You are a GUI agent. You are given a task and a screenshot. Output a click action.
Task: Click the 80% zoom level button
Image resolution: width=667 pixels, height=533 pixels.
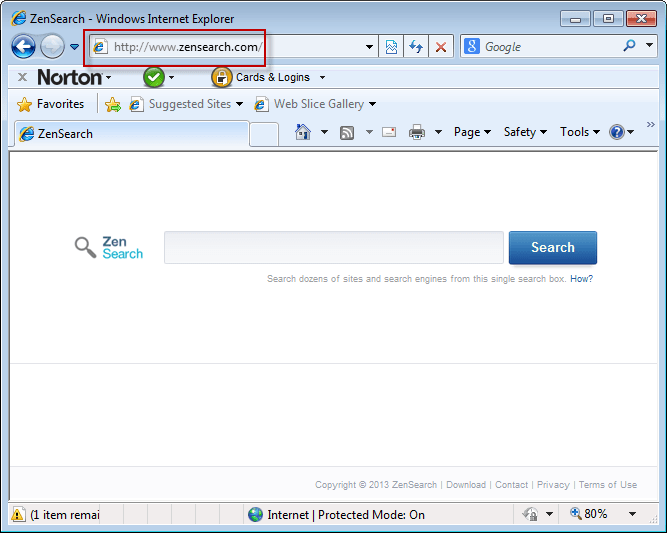[589, 514]
